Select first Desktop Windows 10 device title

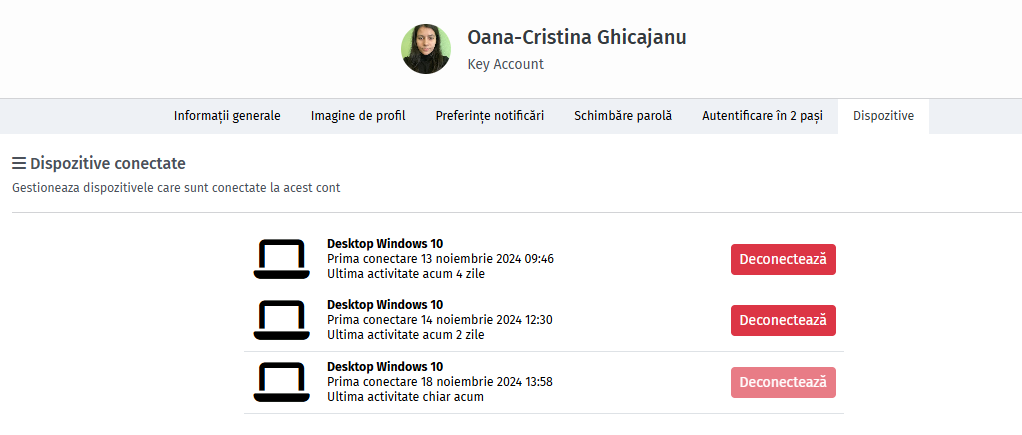point(385,244)
